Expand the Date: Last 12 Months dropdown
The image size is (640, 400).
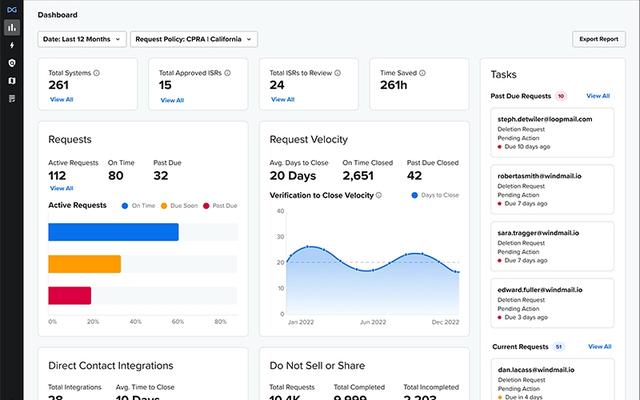82,39
